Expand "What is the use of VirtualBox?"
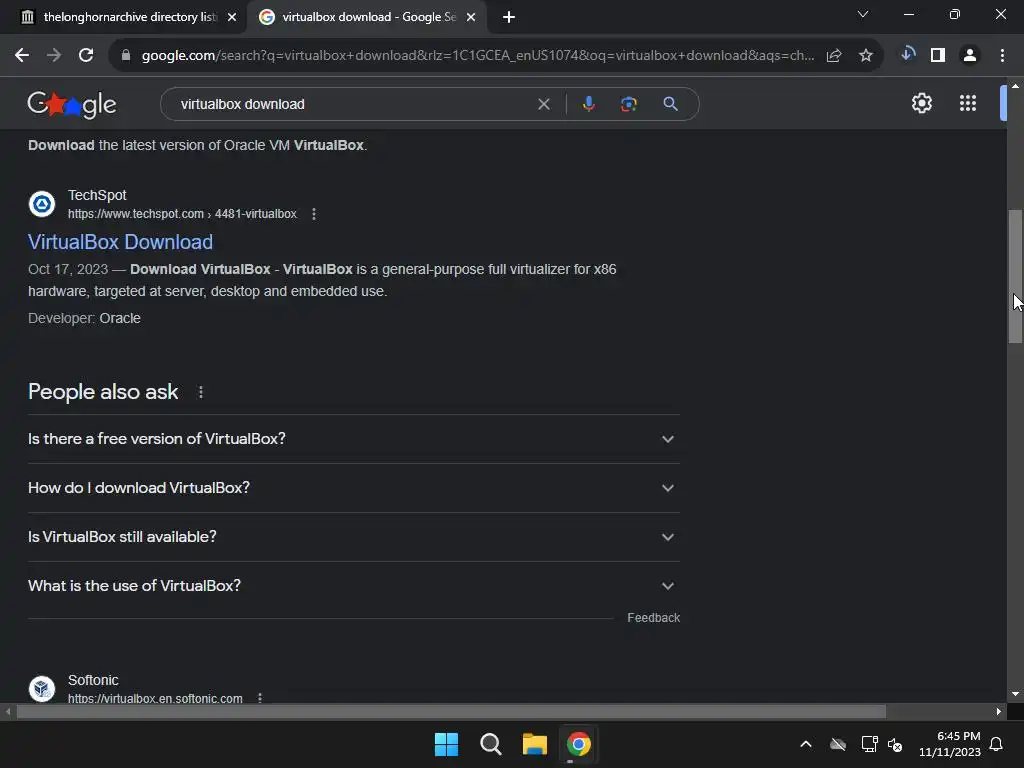 354,586
